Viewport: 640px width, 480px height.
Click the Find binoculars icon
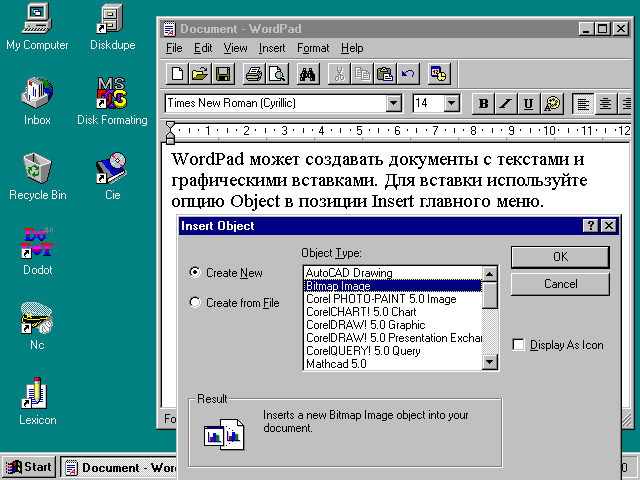click(307, 73)
